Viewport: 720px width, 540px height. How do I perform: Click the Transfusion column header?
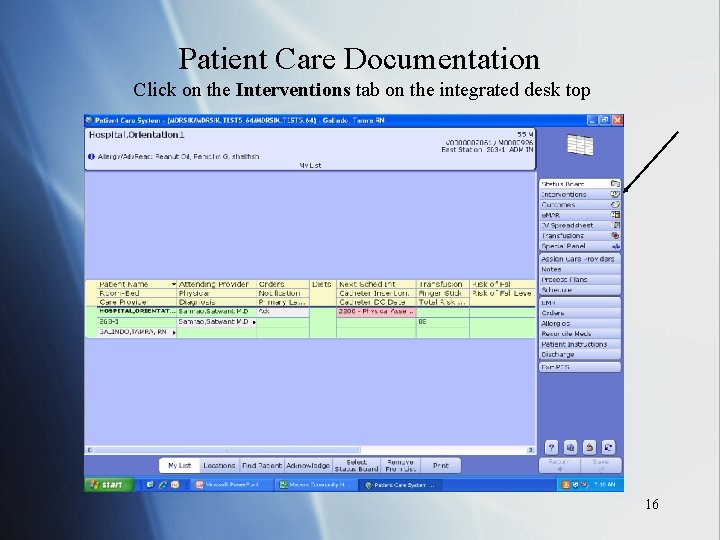tap(443, 284)
